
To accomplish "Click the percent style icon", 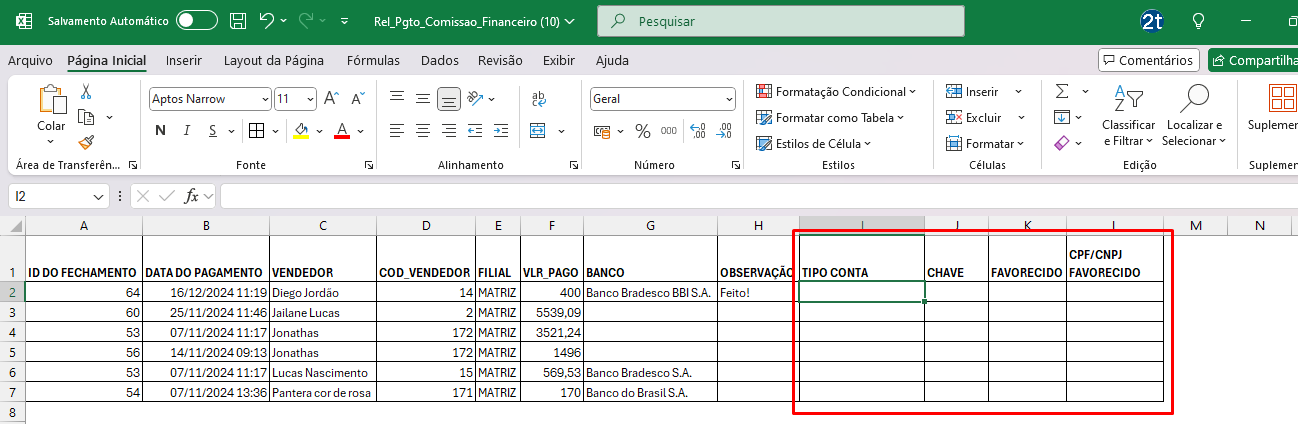I will coord(642,131).
